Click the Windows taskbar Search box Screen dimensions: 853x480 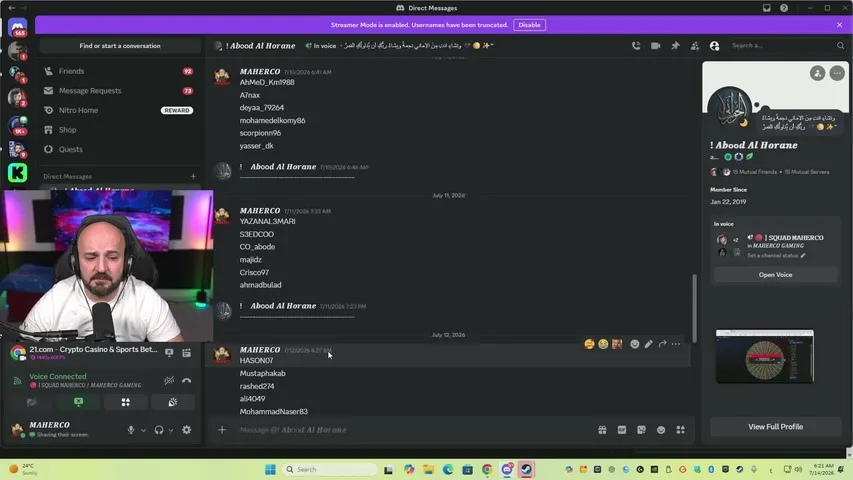click(x=330, y=469)
